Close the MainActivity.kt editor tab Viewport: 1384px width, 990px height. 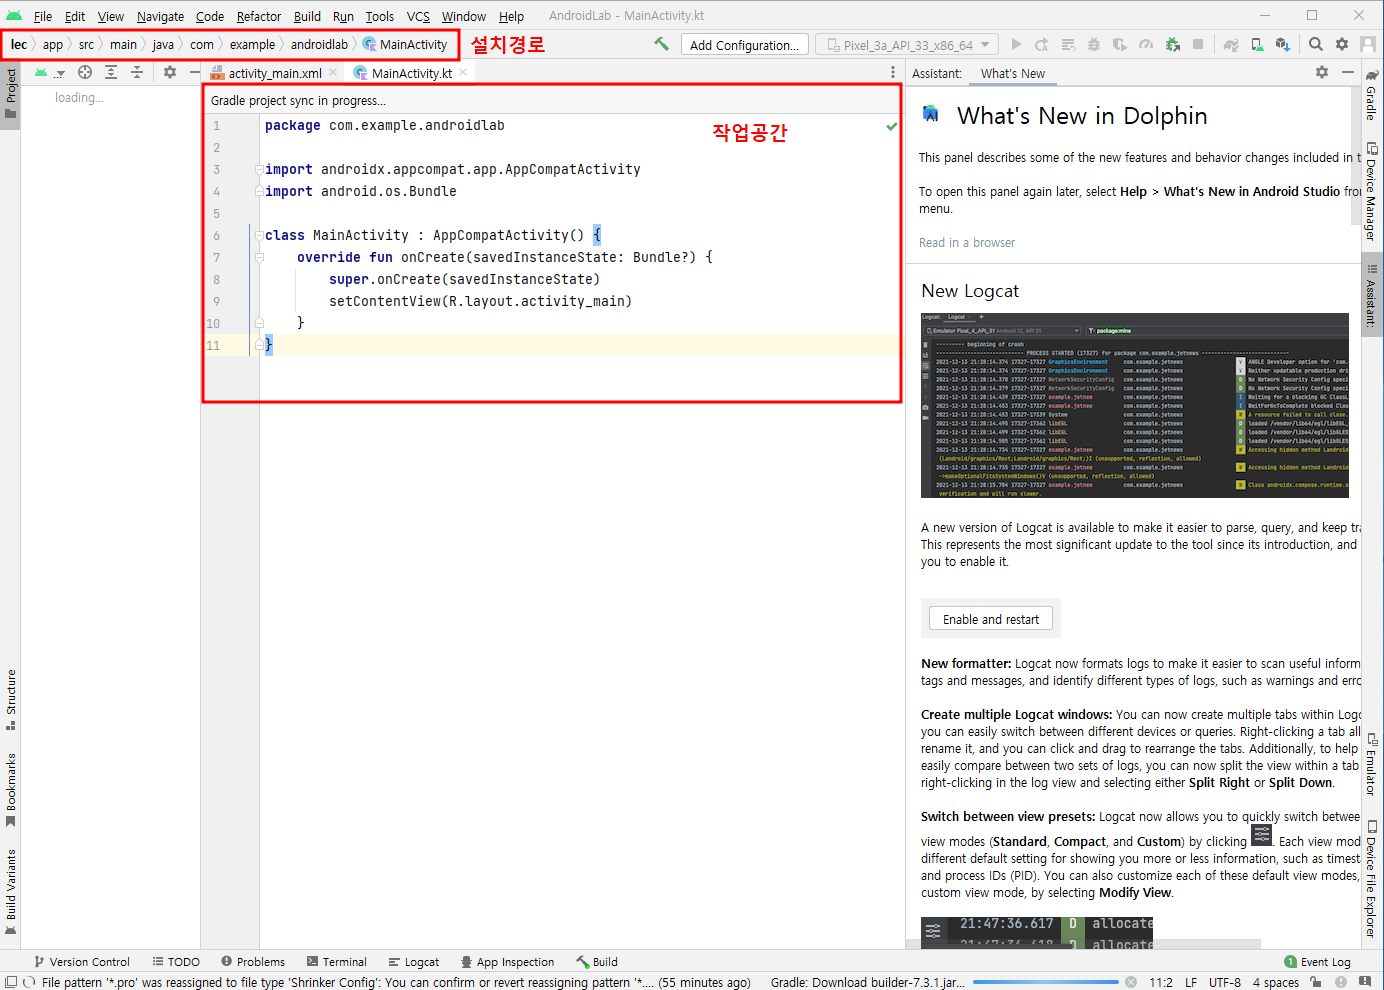[x=463, y=72]
